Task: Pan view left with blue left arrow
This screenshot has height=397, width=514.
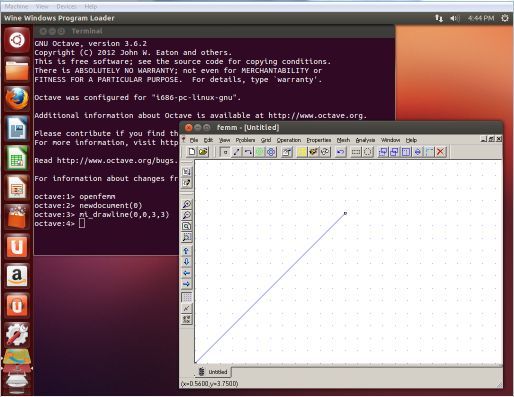Action: tap(187, 273)
